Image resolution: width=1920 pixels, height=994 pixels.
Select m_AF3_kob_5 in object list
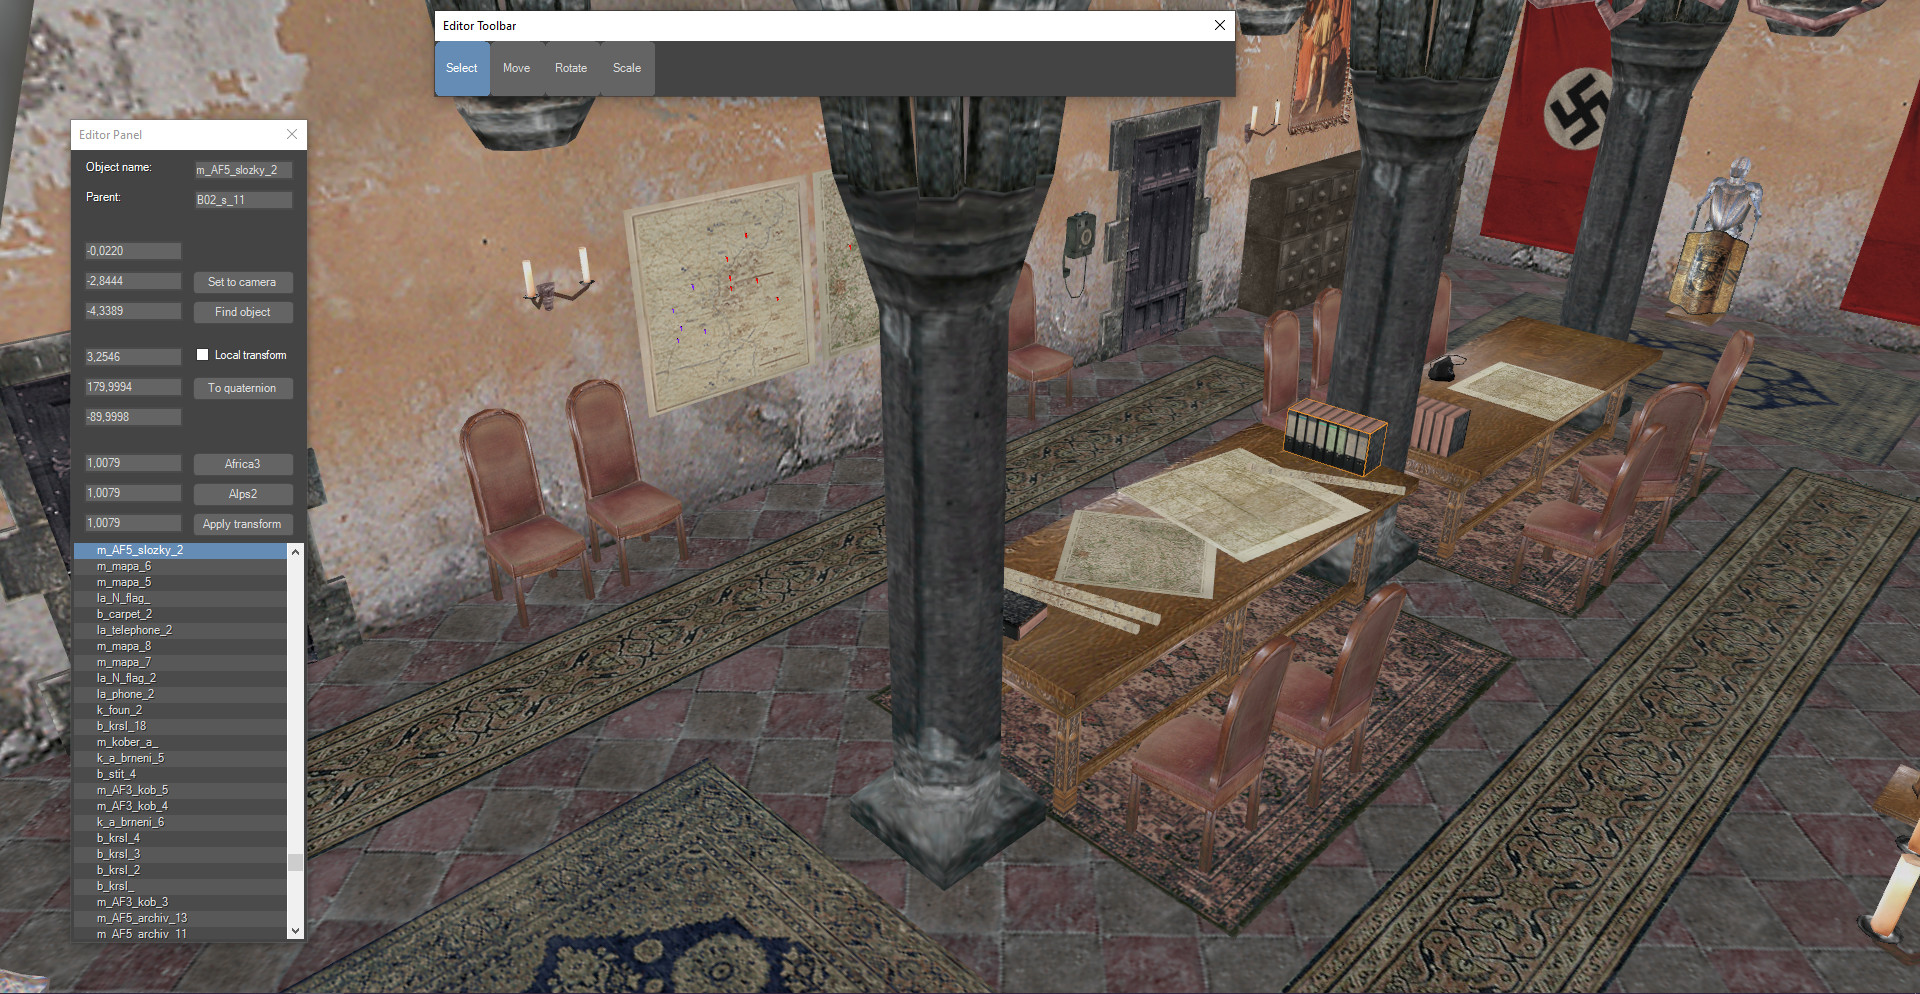181,790
